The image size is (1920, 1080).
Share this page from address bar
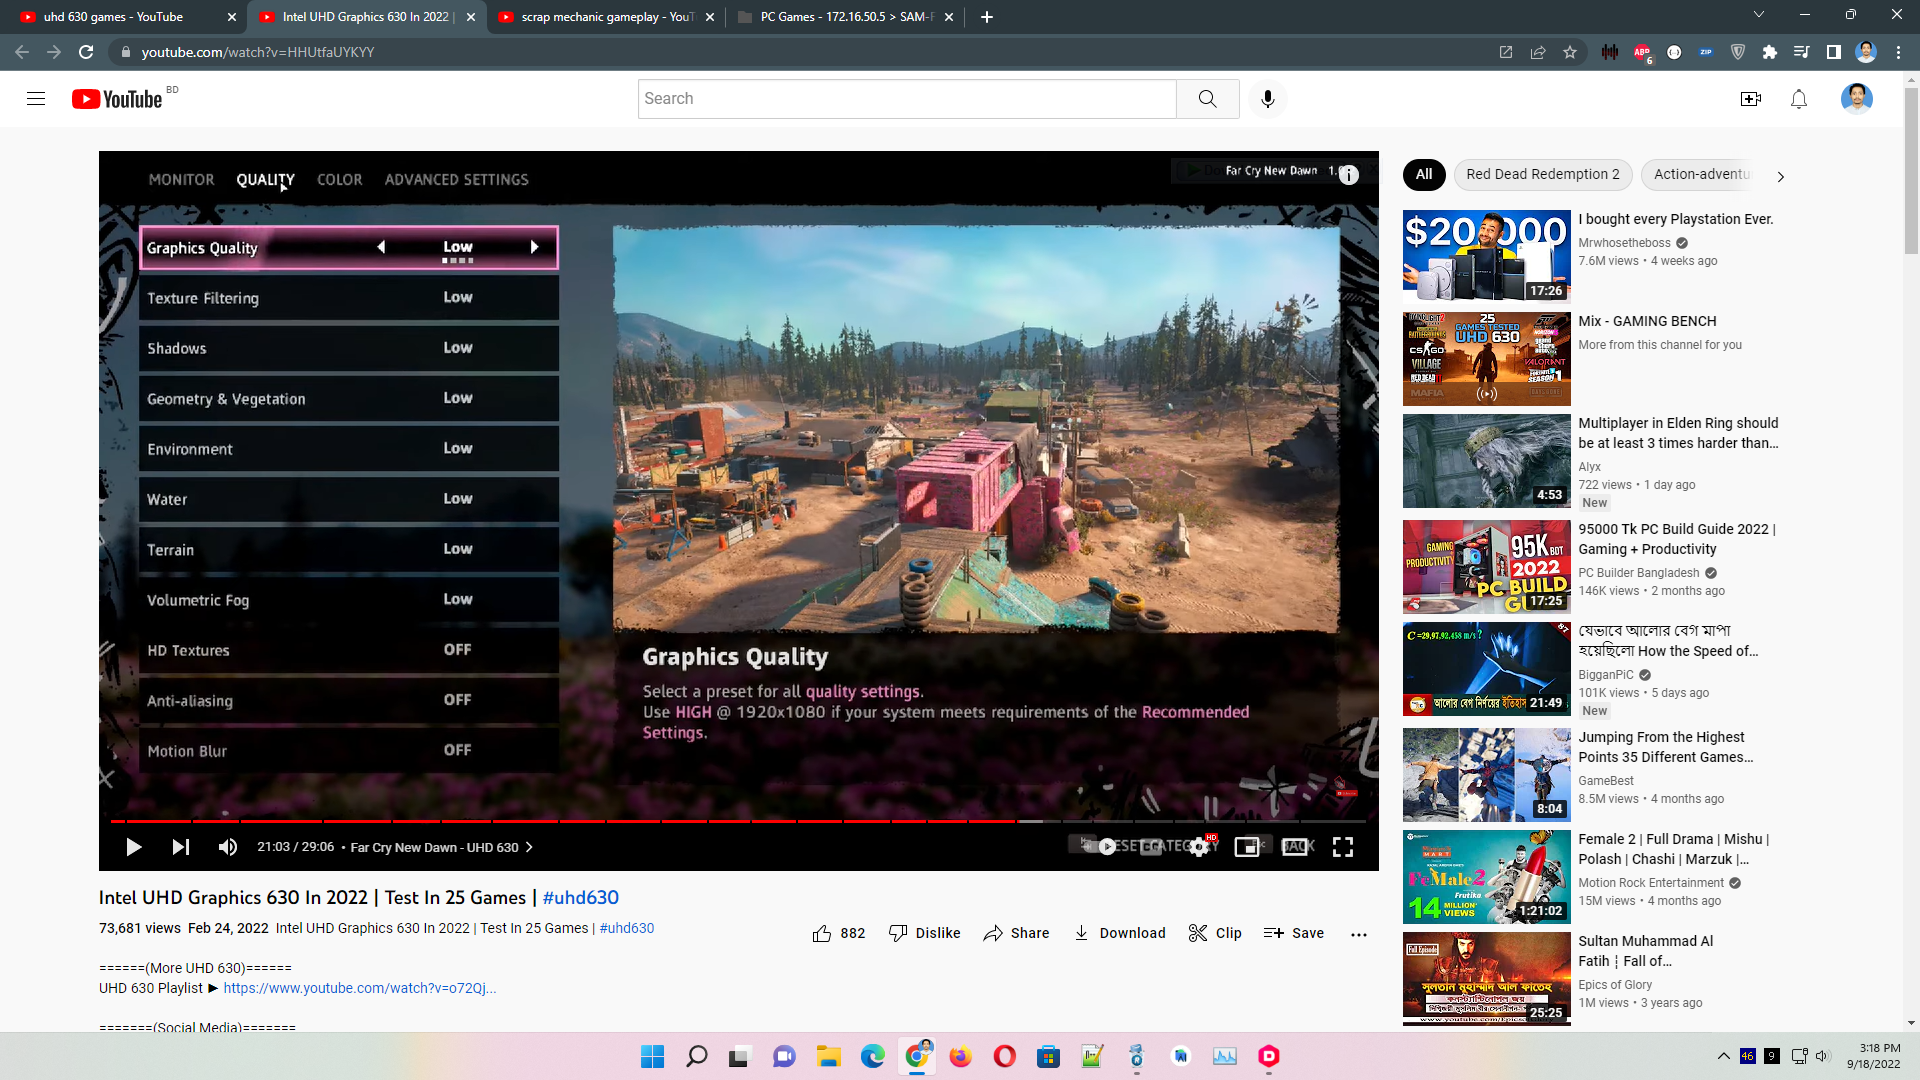[x=1538, y=52]
